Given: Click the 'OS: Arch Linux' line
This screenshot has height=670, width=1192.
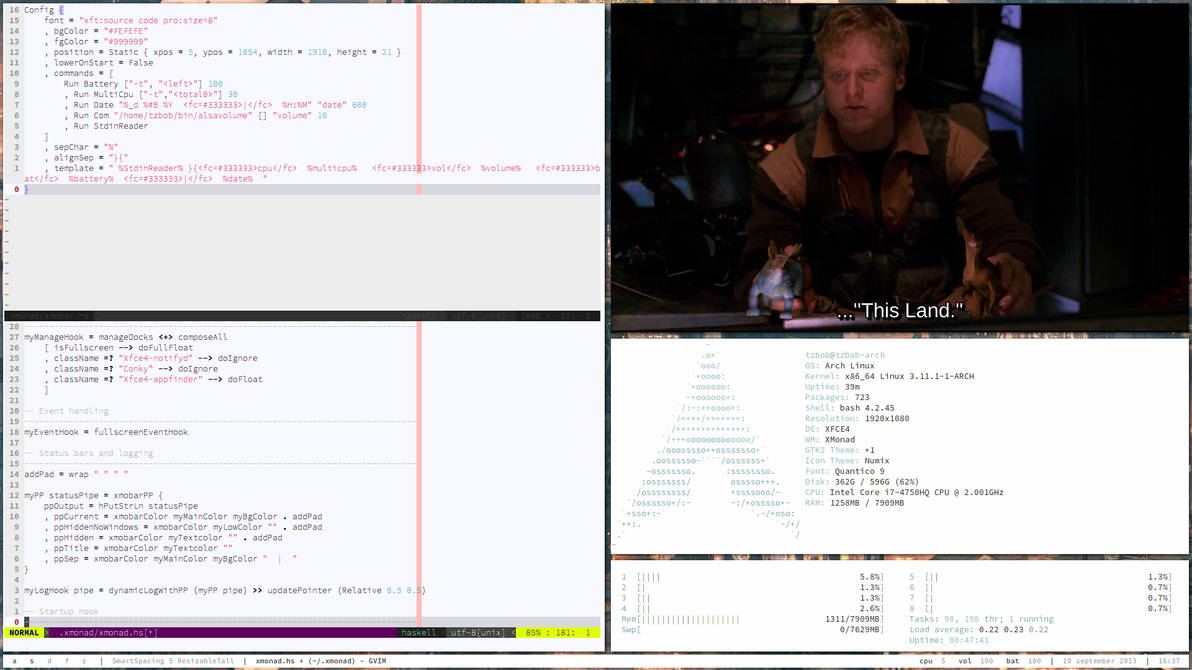Looking at the screenshot, I should (840, 366).
